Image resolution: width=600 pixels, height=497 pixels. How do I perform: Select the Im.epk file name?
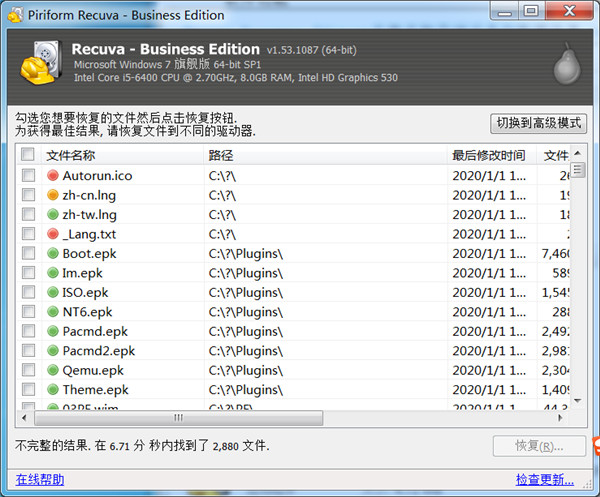[82, 273]
